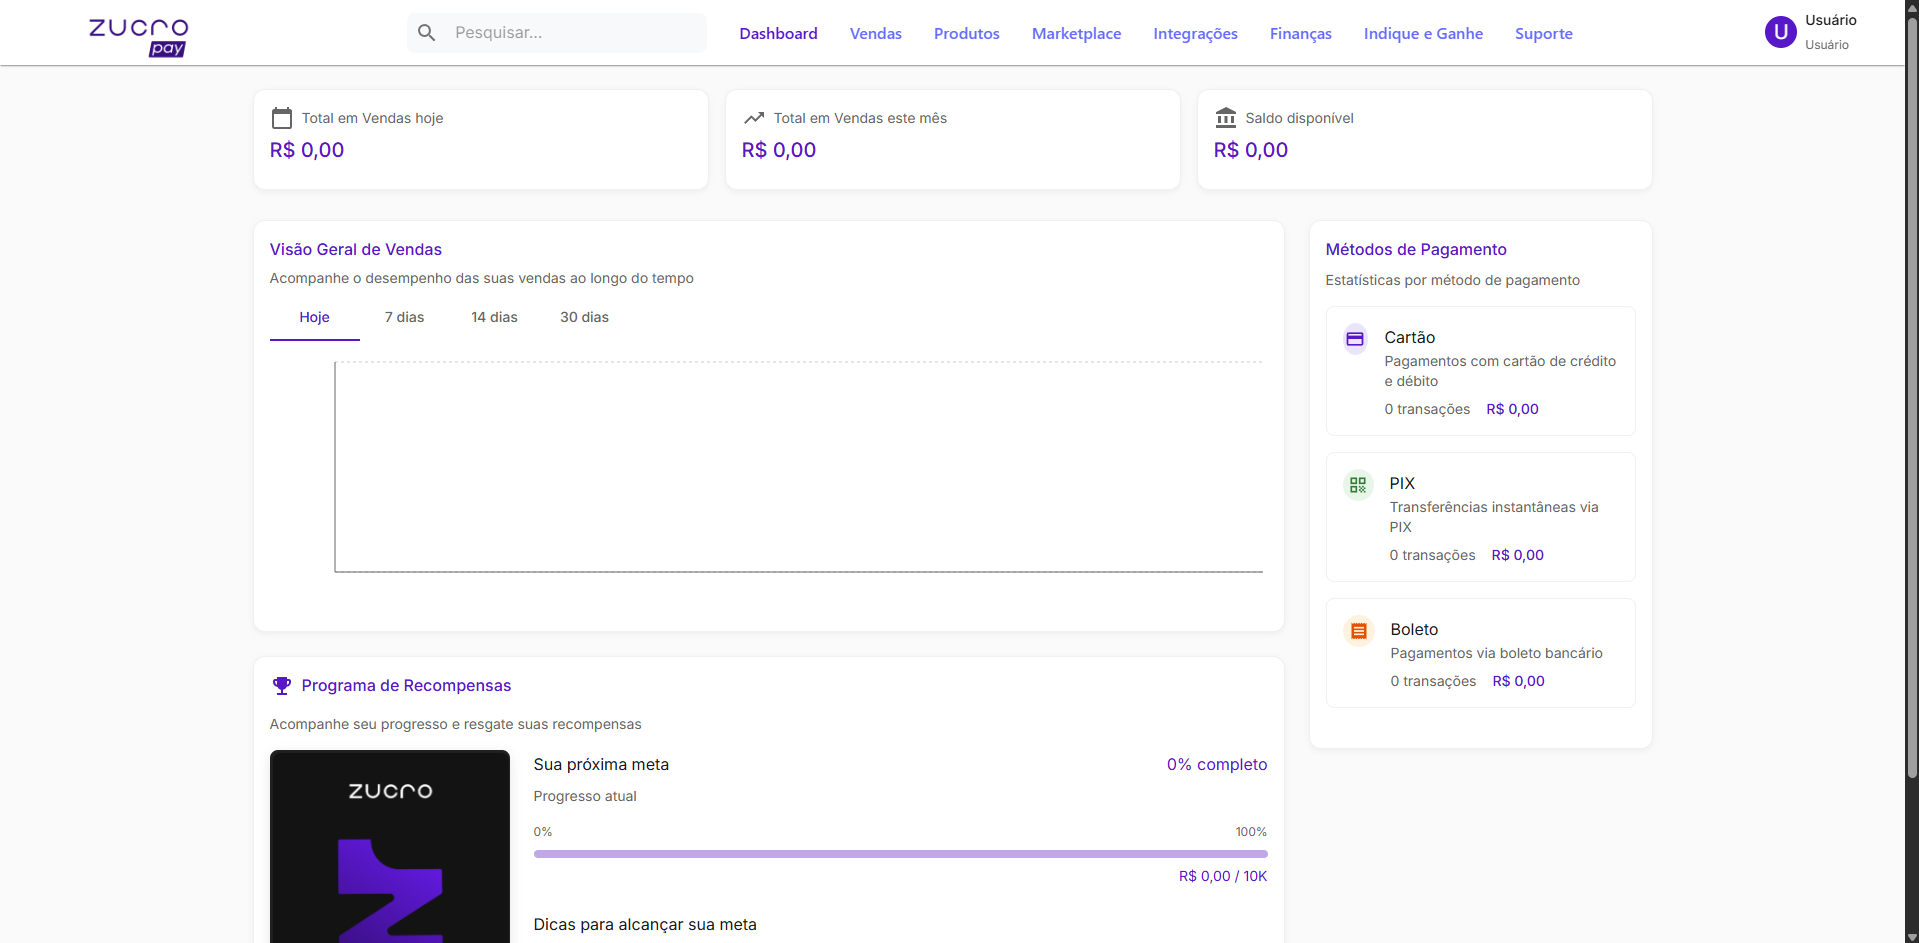1919x943 pixels.
Task: Click the calendar icon on Total em Vendas hoje
Action: pyautogui.click(x=283, y=117)
